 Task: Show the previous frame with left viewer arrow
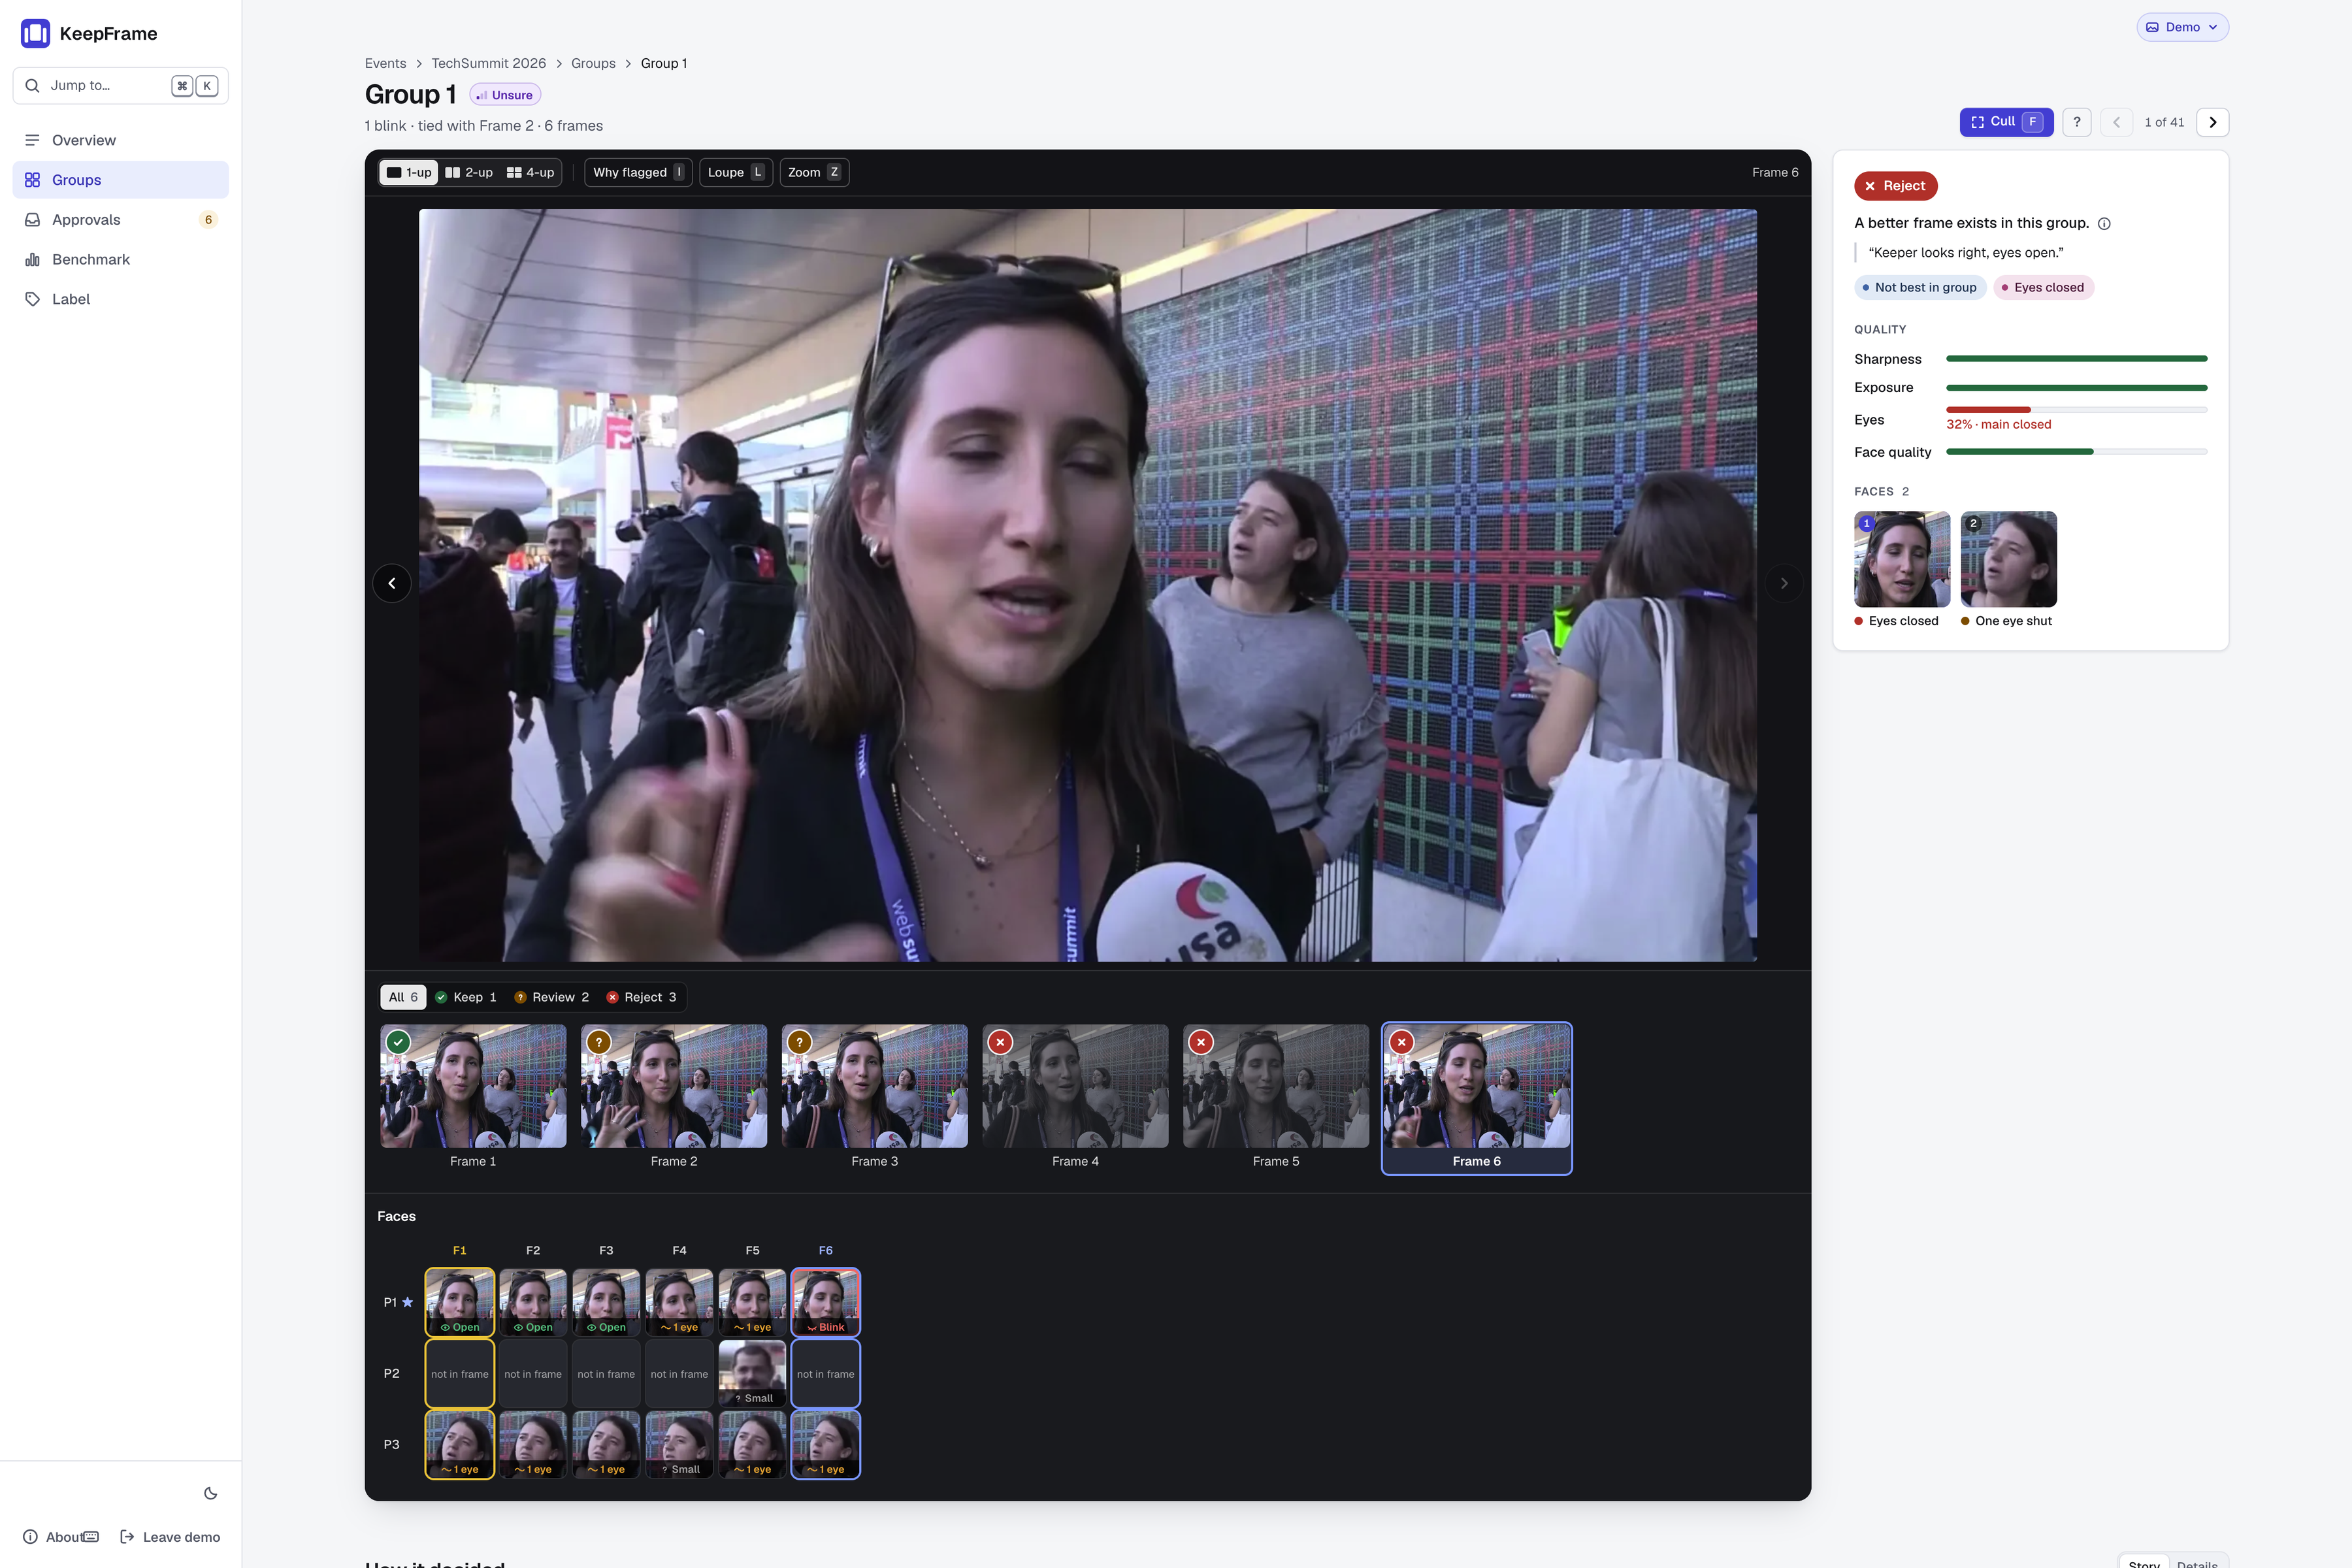pyautogui.click(x=392, y=583)
